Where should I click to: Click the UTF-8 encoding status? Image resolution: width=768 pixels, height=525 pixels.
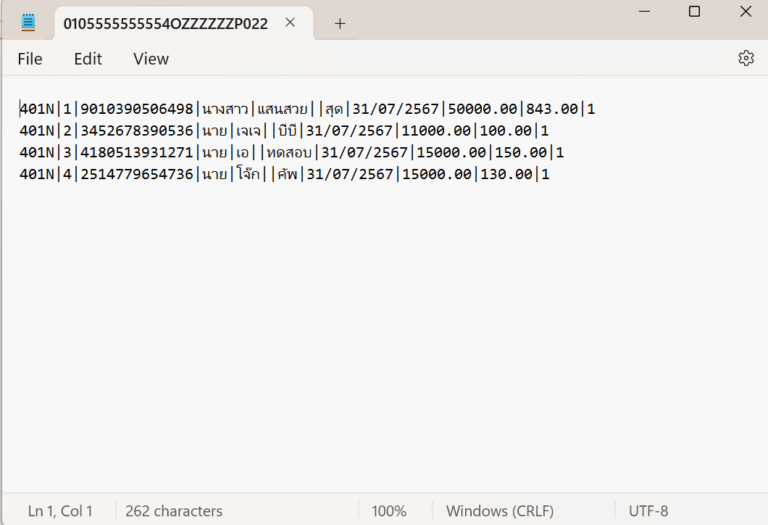pyautogui.click(x=648, y=511)
